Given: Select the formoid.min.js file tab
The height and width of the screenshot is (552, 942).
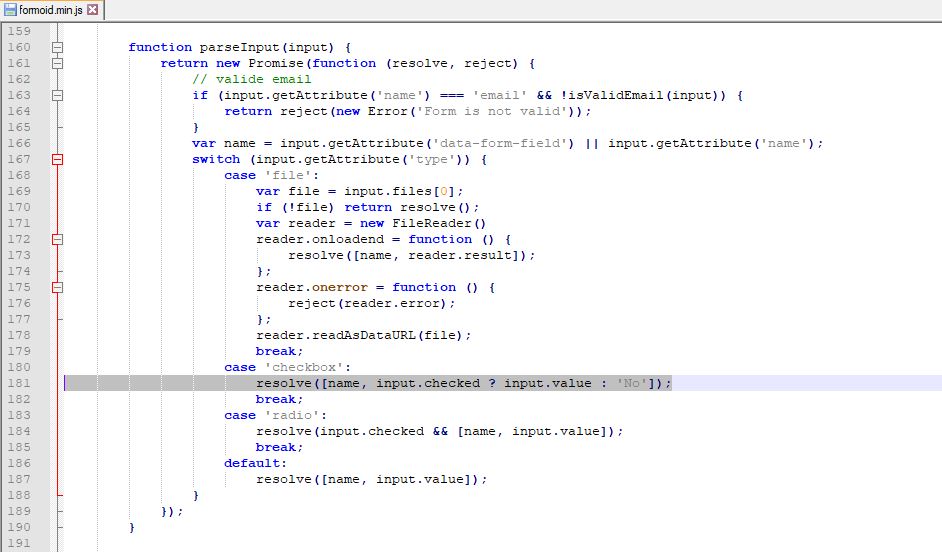Looking at the screenshot, I should point(50,10).
